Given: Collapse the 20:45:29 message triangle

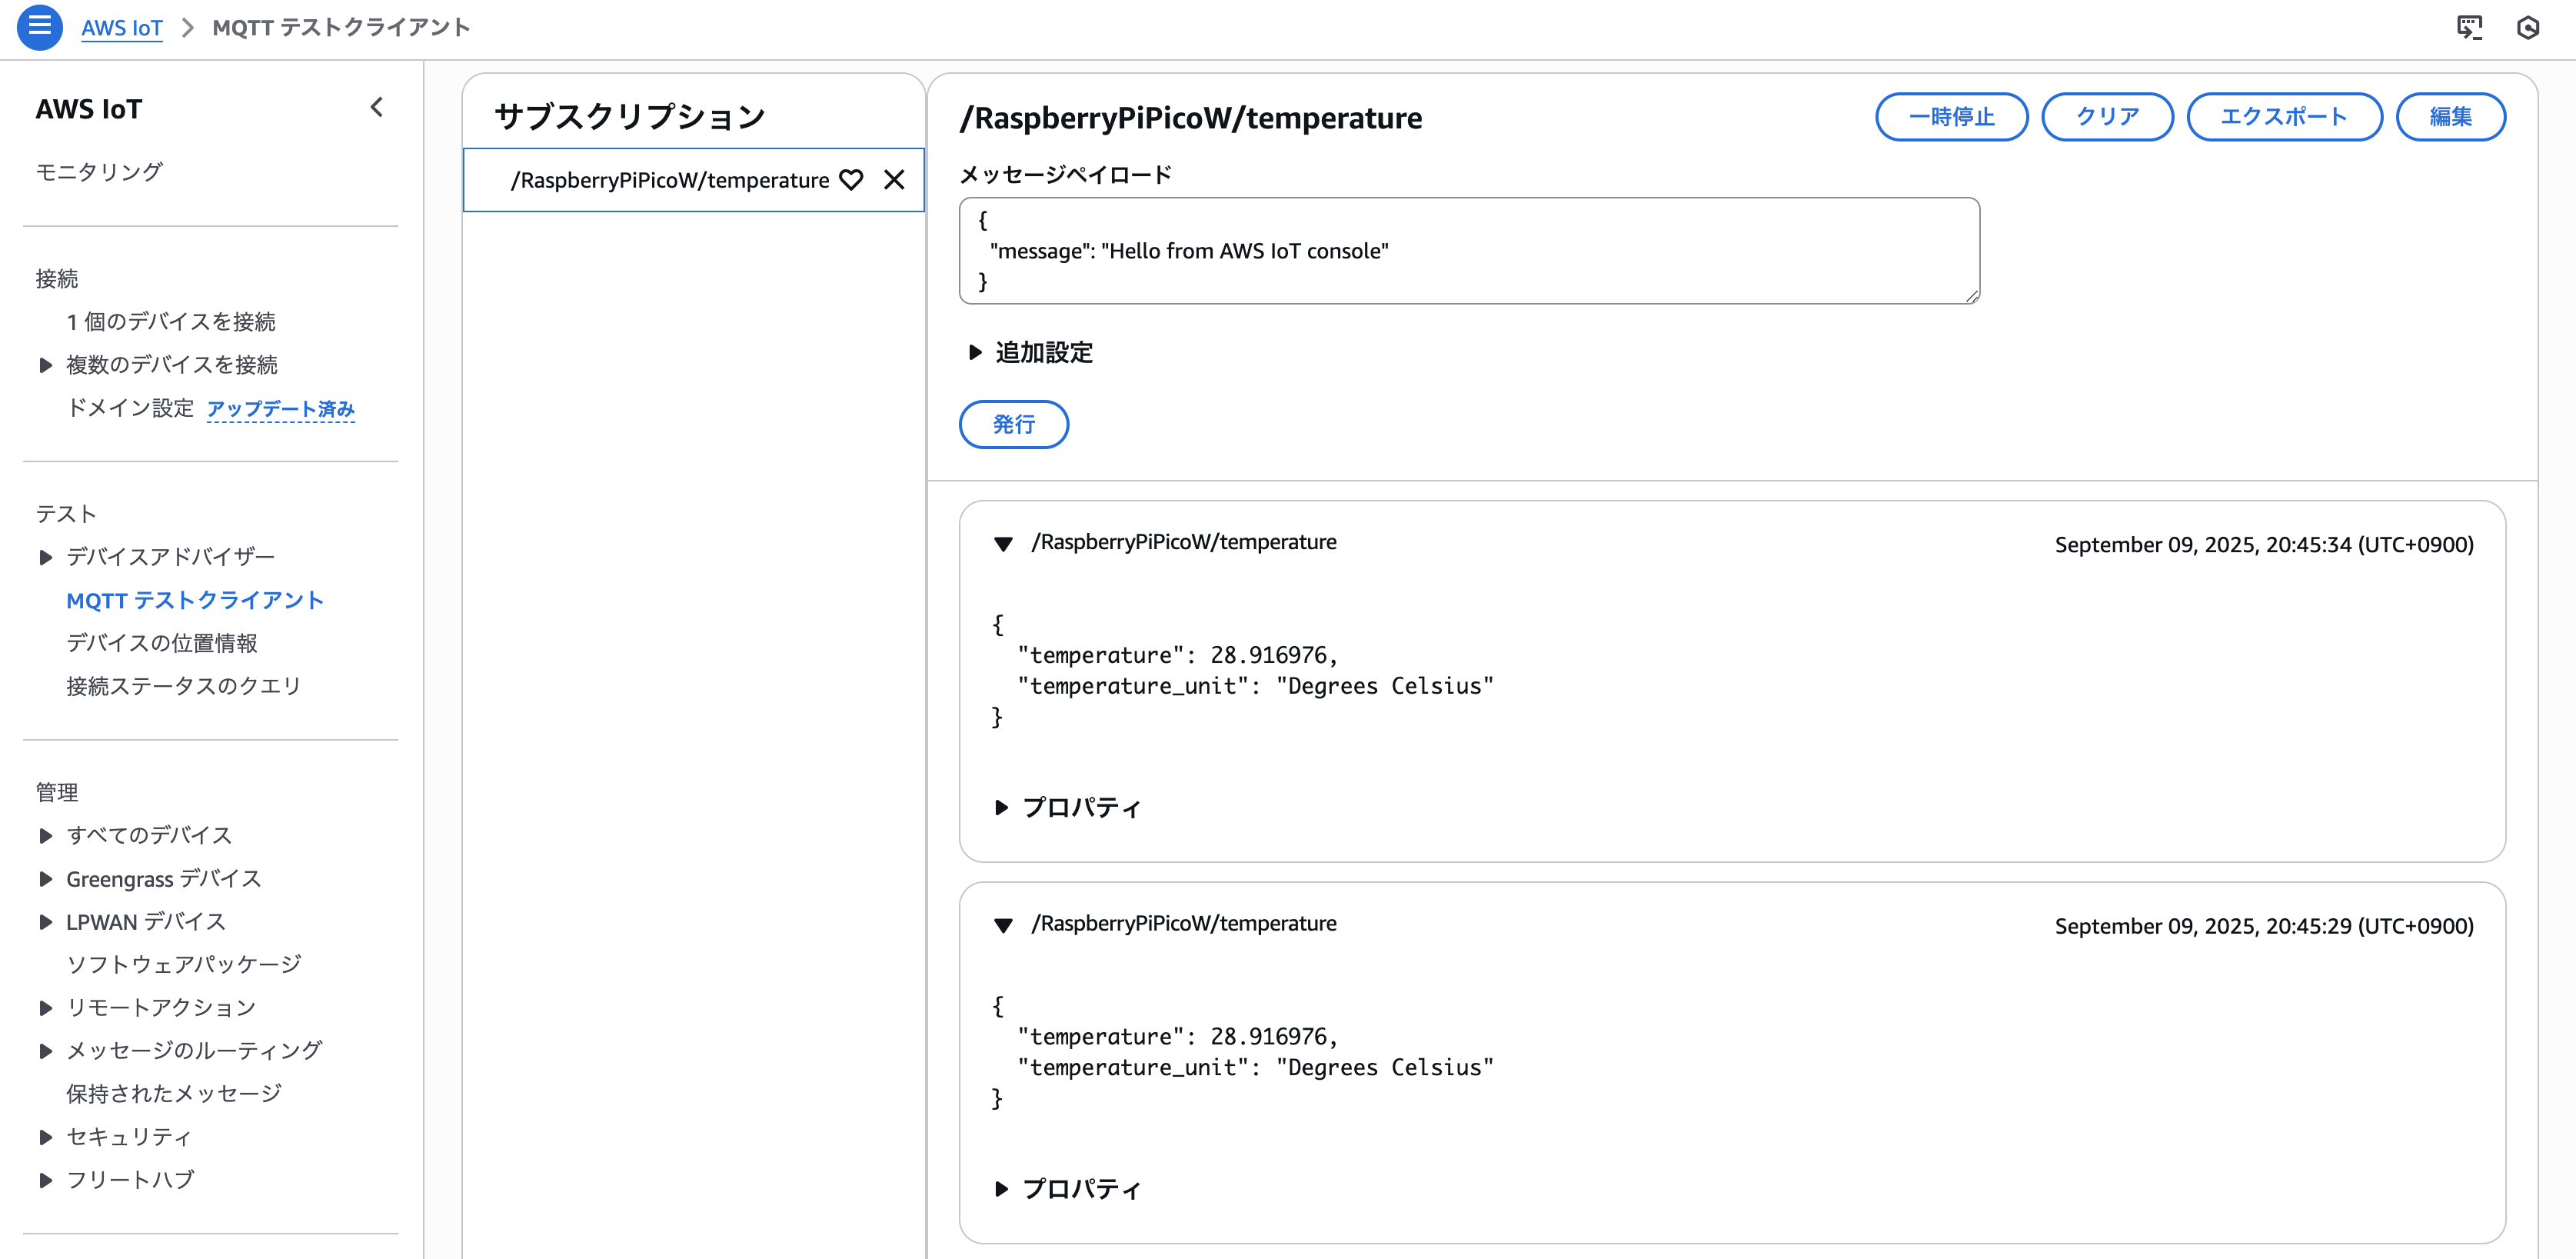Looking at the screenshot, I should pyautogui.click(x=1003, y=925).
